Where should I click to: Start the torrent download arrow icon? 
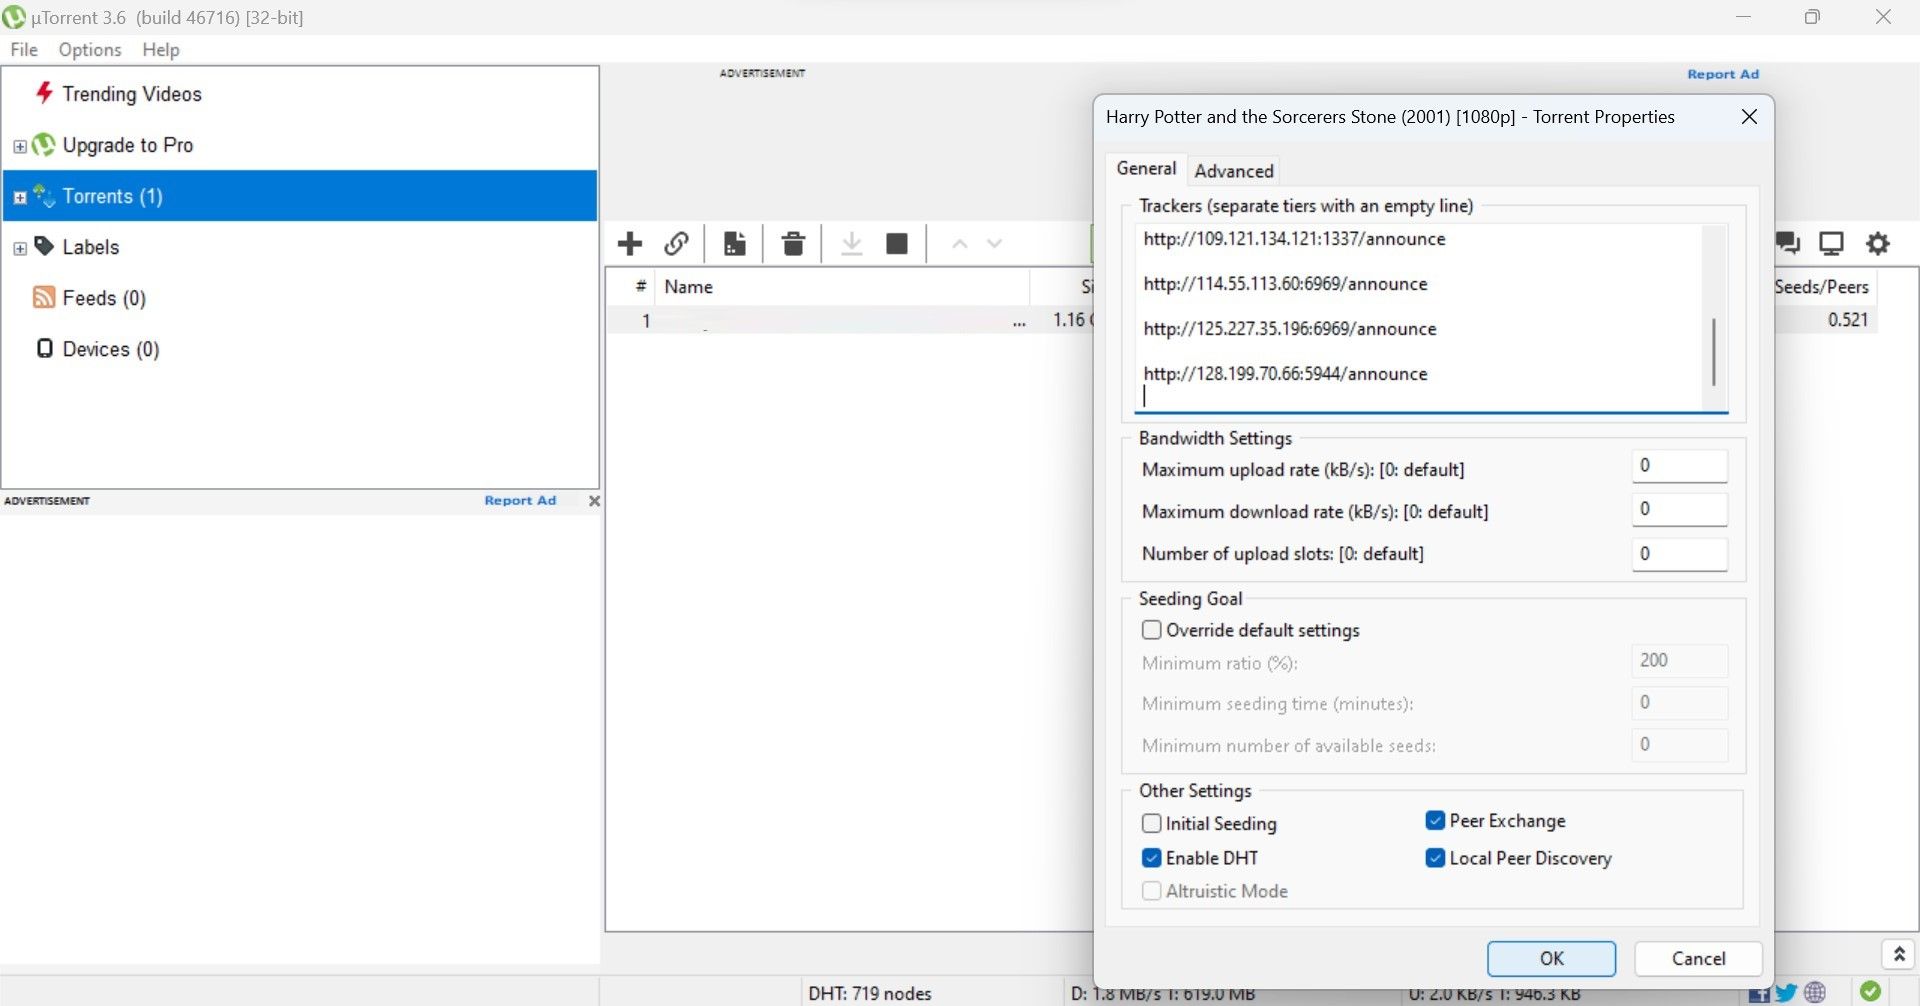851,243
